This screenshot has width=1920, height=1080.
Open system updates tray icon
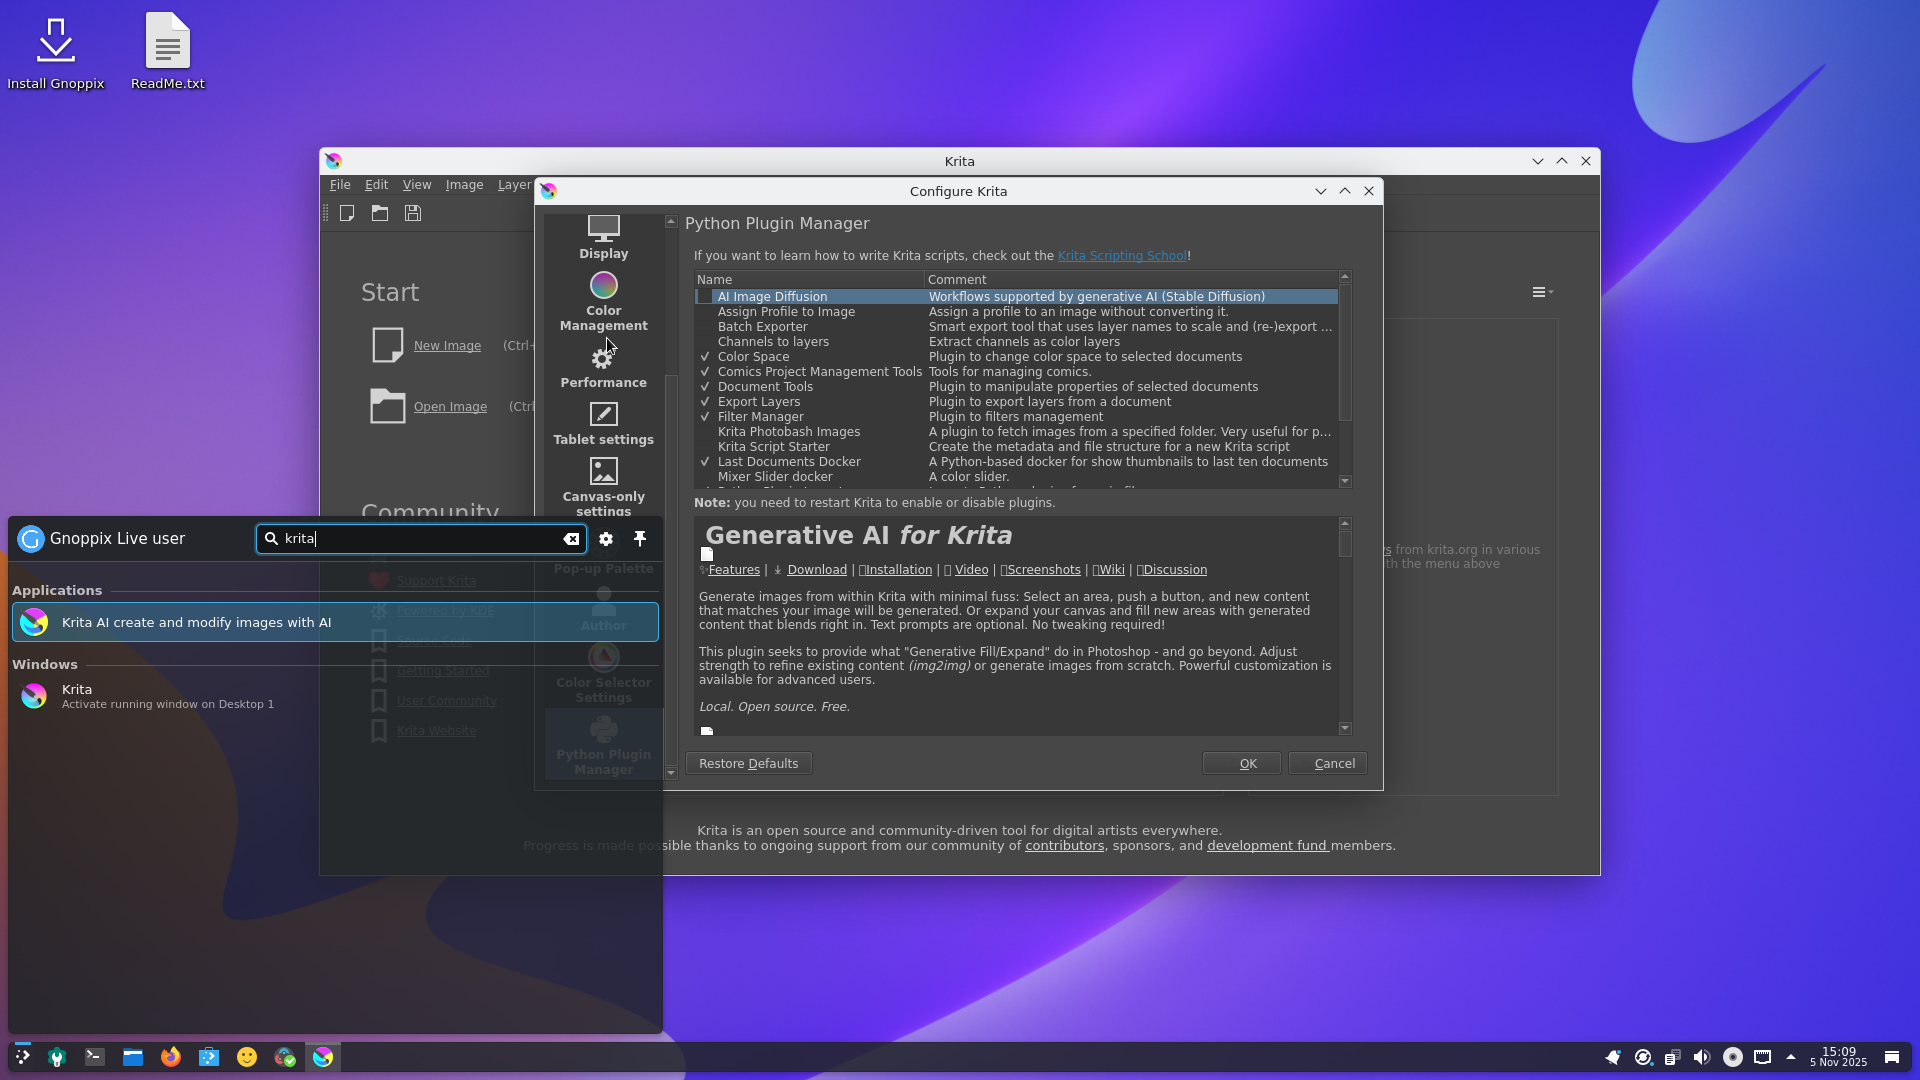coord(1643,1057)
